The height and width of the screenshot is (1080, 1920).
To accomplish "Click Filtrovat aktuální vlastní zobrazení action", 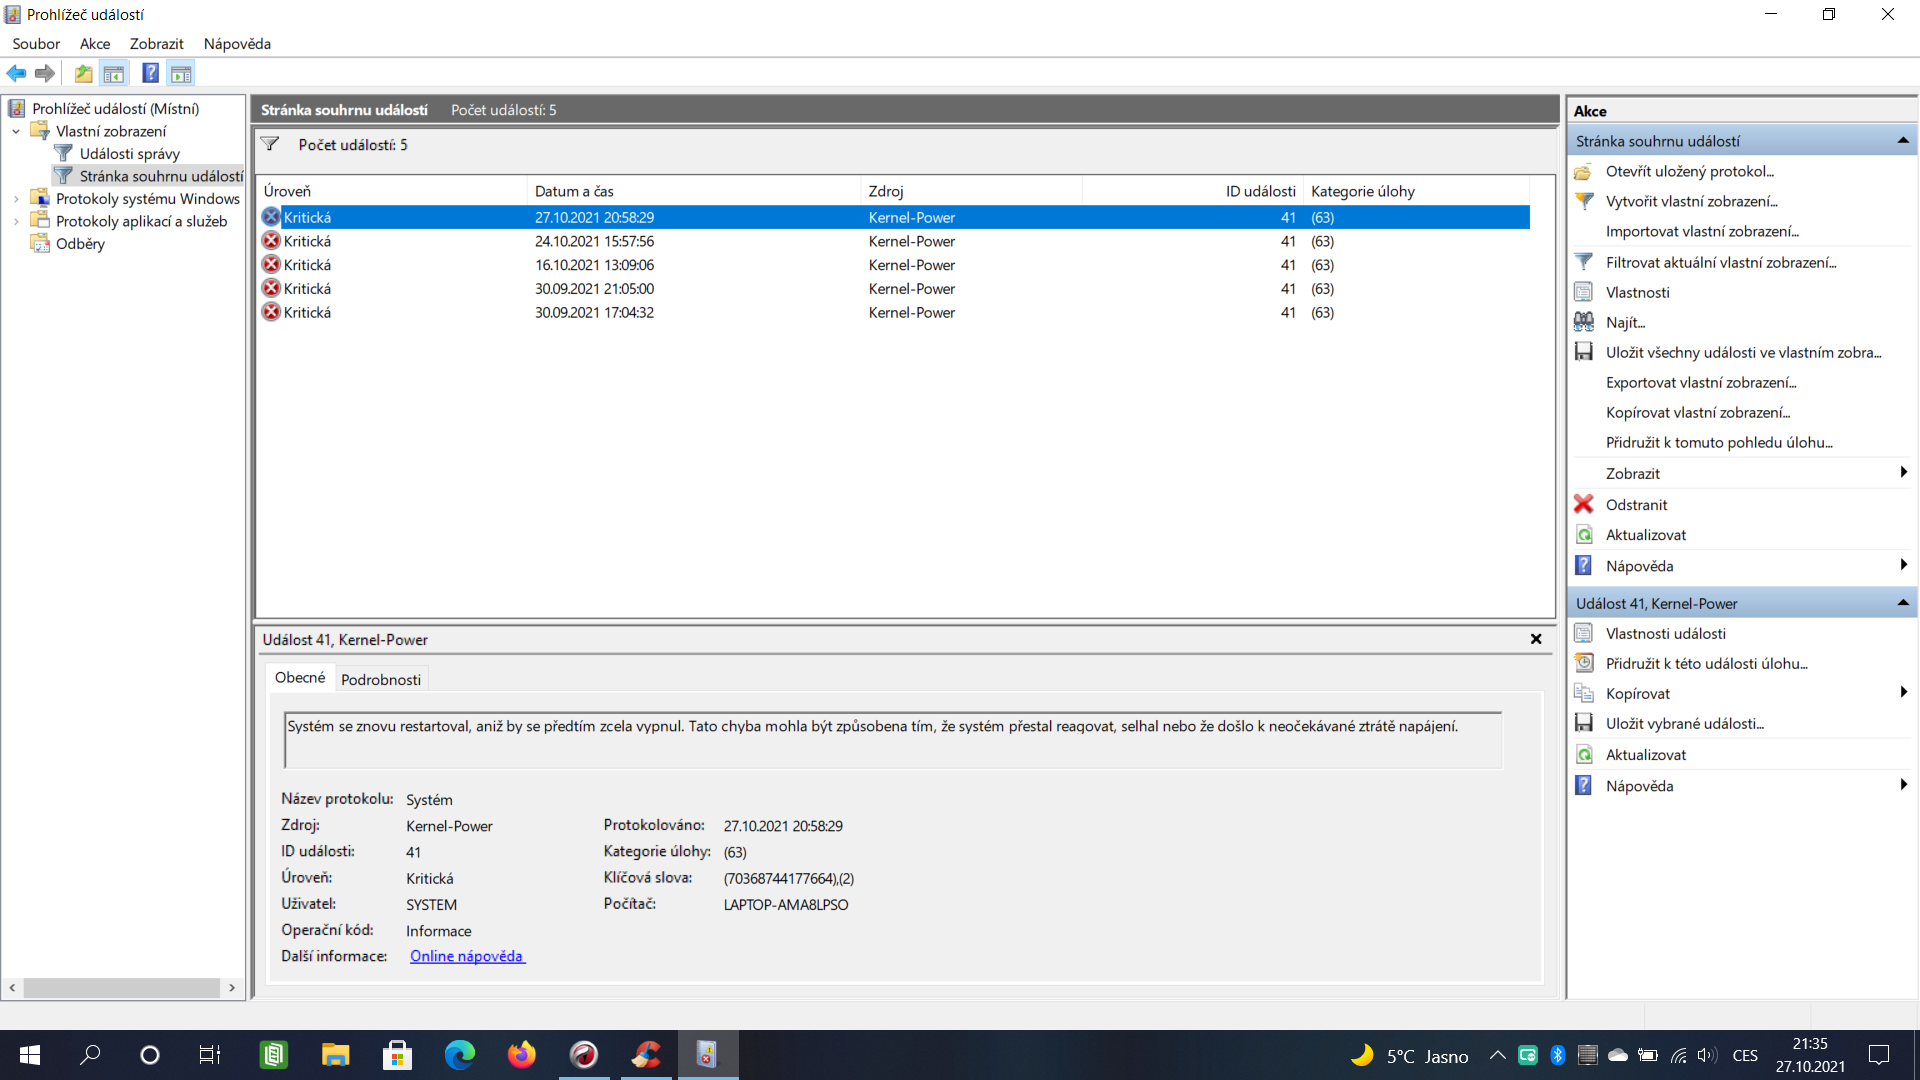I will pos(1720,262).
